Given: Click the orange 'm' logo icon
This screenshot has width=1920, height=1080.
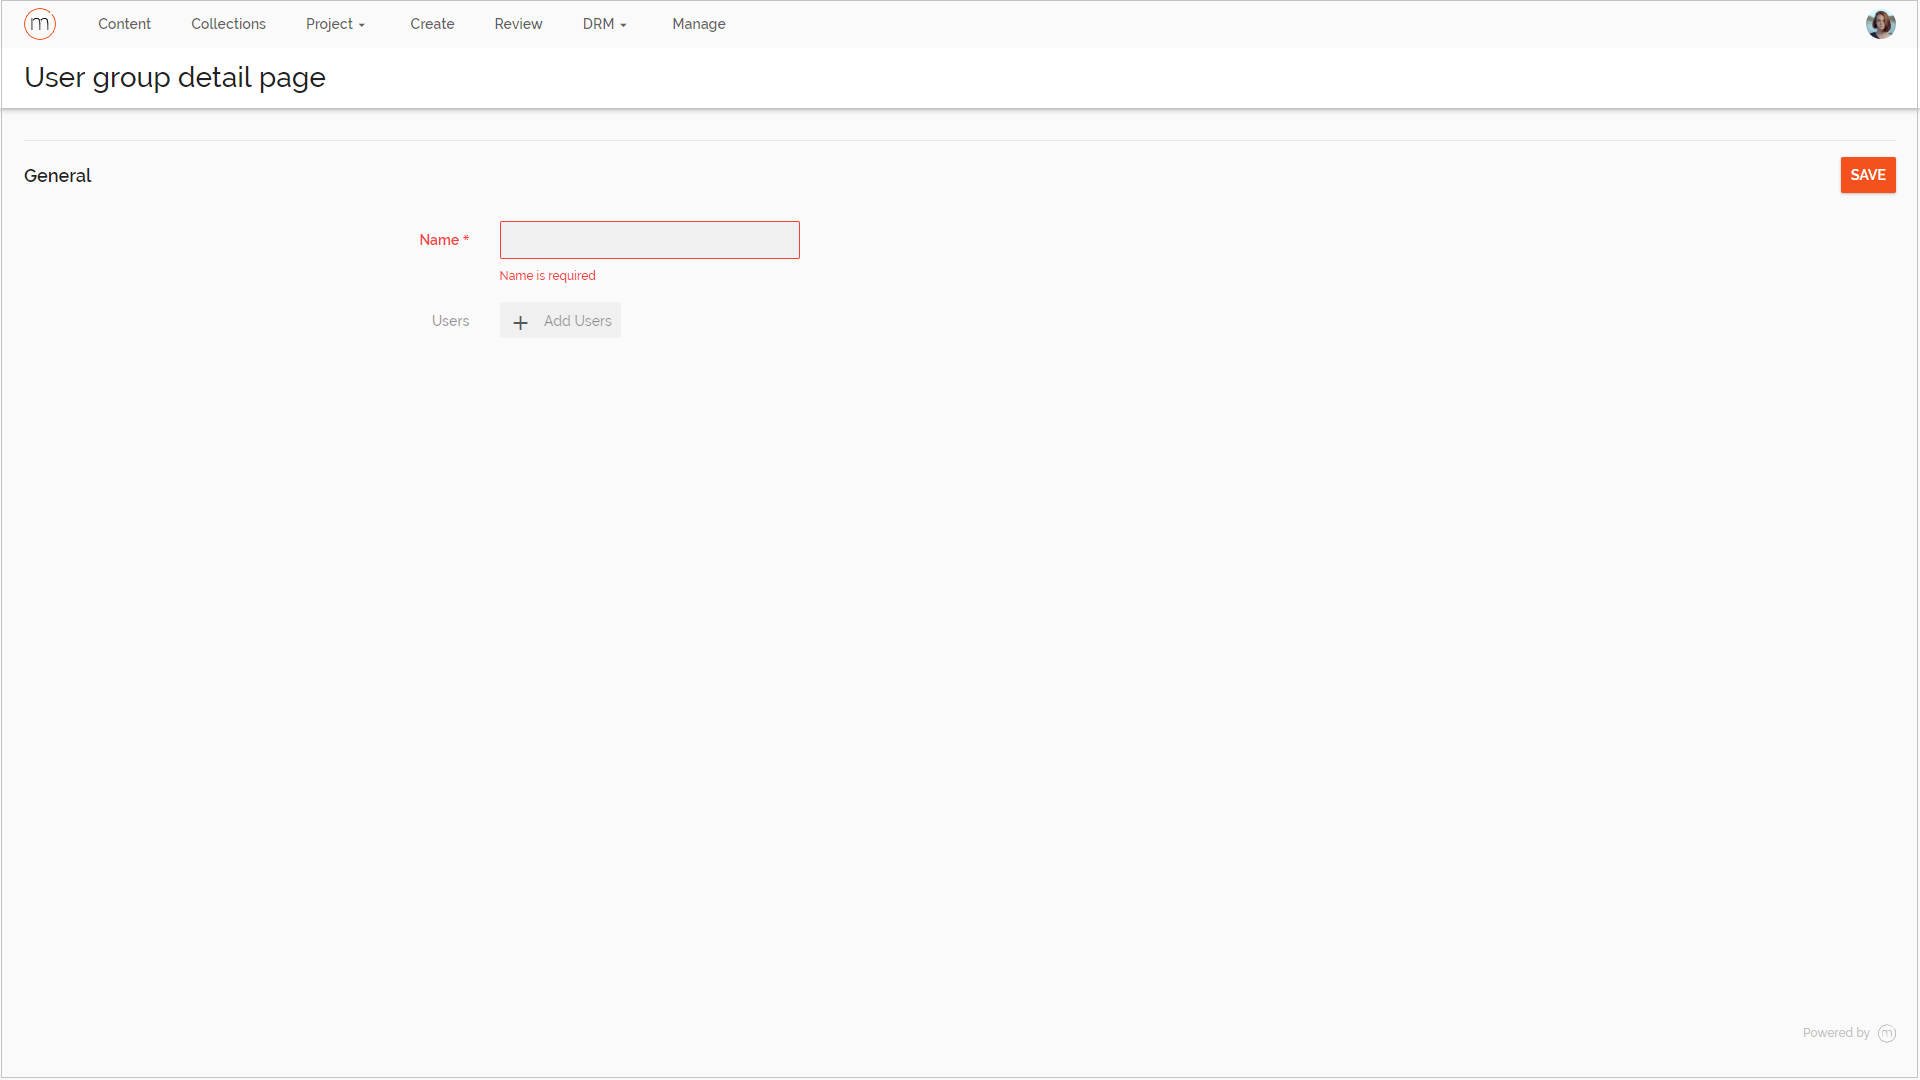Looking at the screenshot, I should 40,24.
